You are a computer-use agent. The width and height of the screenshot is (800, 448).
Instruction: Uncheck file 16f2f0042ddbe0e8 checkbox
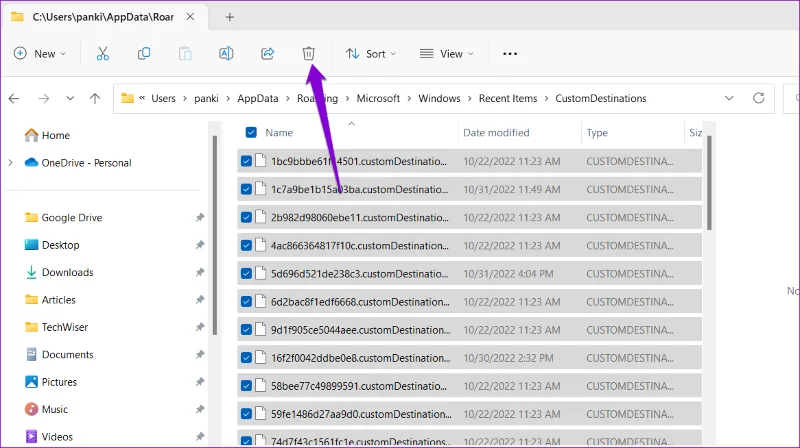[246, 358]
